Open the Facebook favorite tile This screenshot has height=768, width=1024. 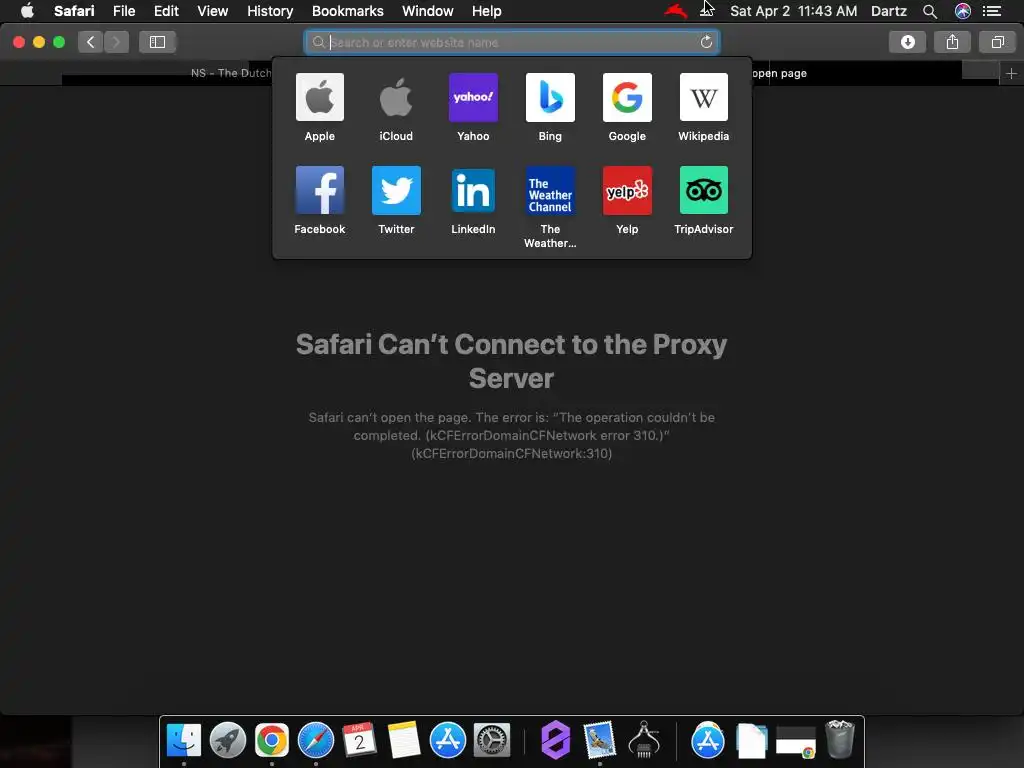[319, 190]
